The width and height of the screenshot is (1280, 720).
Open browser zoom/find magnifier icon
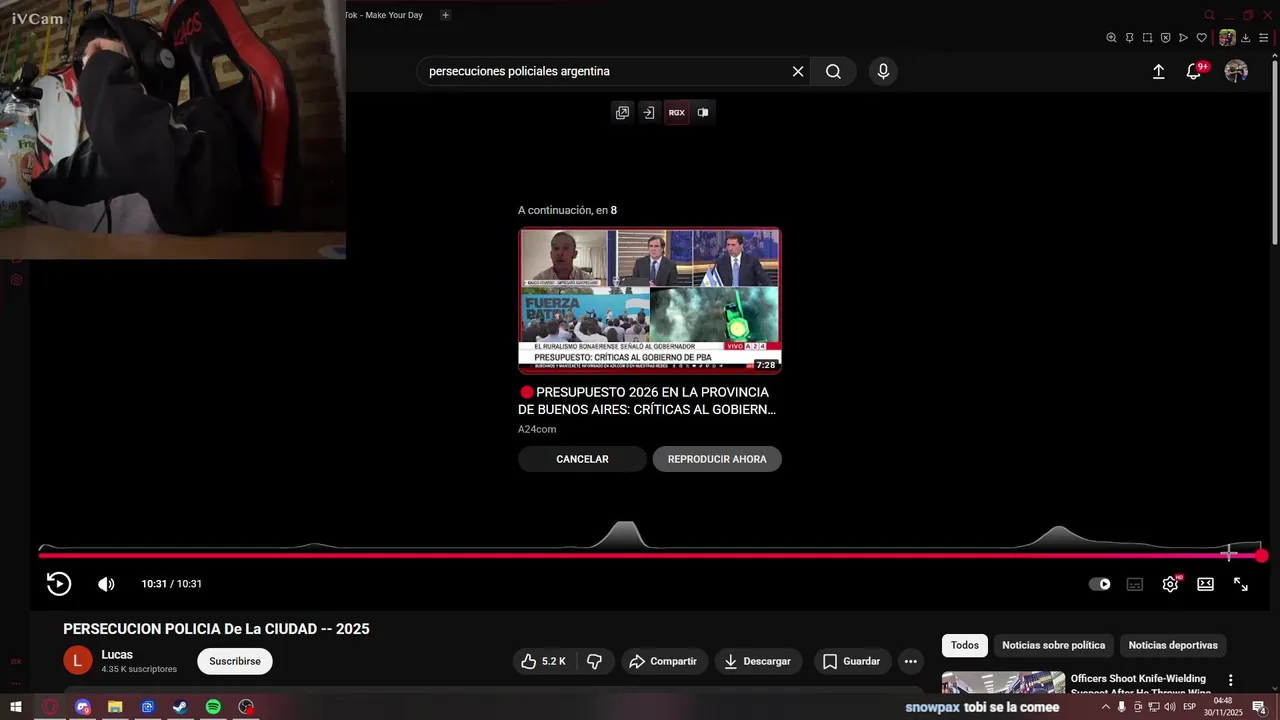click(1111, 38)
